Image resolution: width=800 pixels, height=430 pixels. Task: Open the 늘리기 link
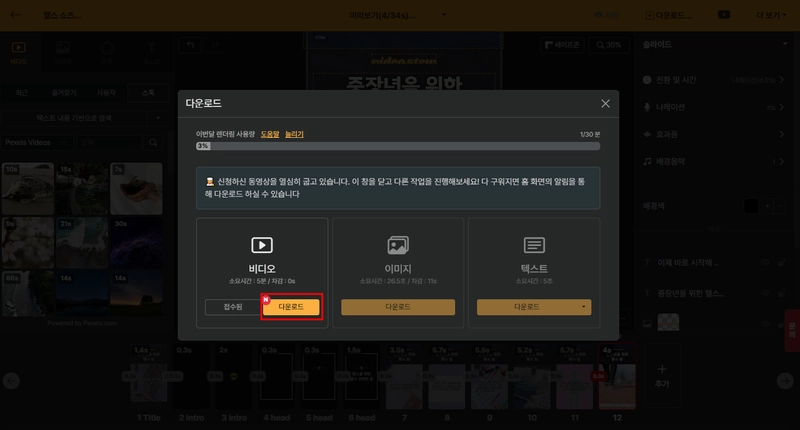(x=294, y=134)
